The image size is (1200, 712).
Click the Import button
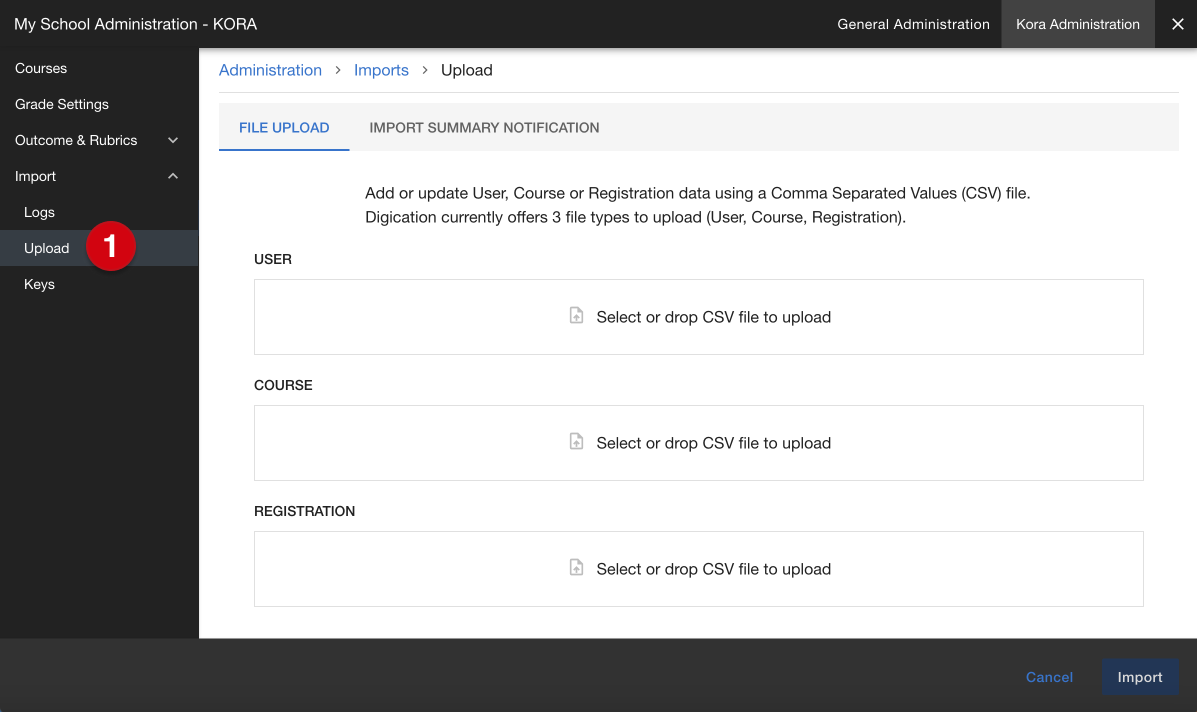tap(1140, 677)
